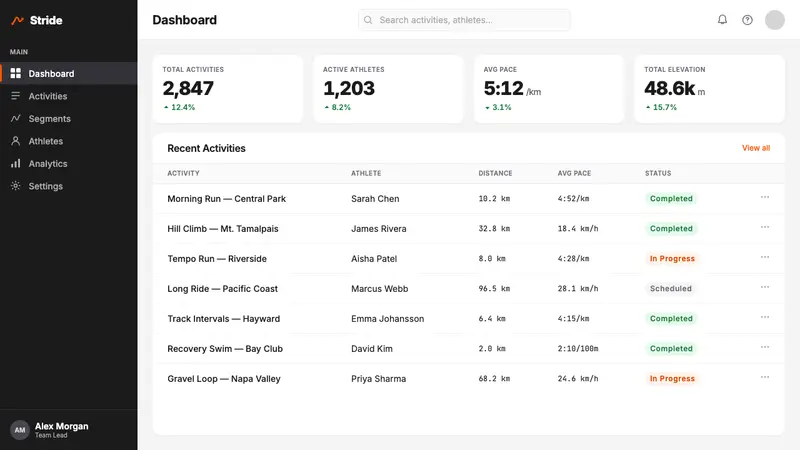Open Athletes in the sidebar
800x450 pixels.
tap(68, 141)
